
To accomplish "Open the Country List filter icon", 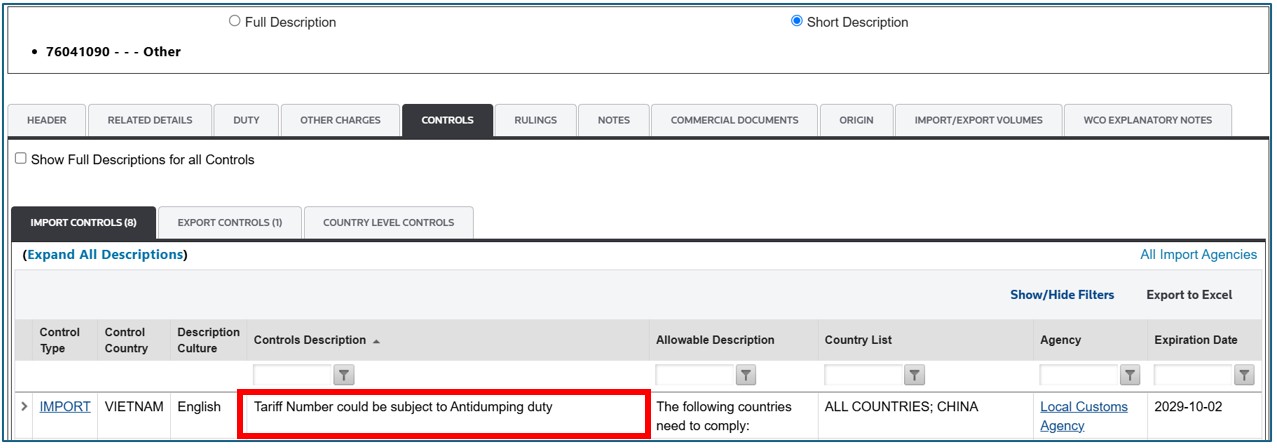I will pos(915,376).
